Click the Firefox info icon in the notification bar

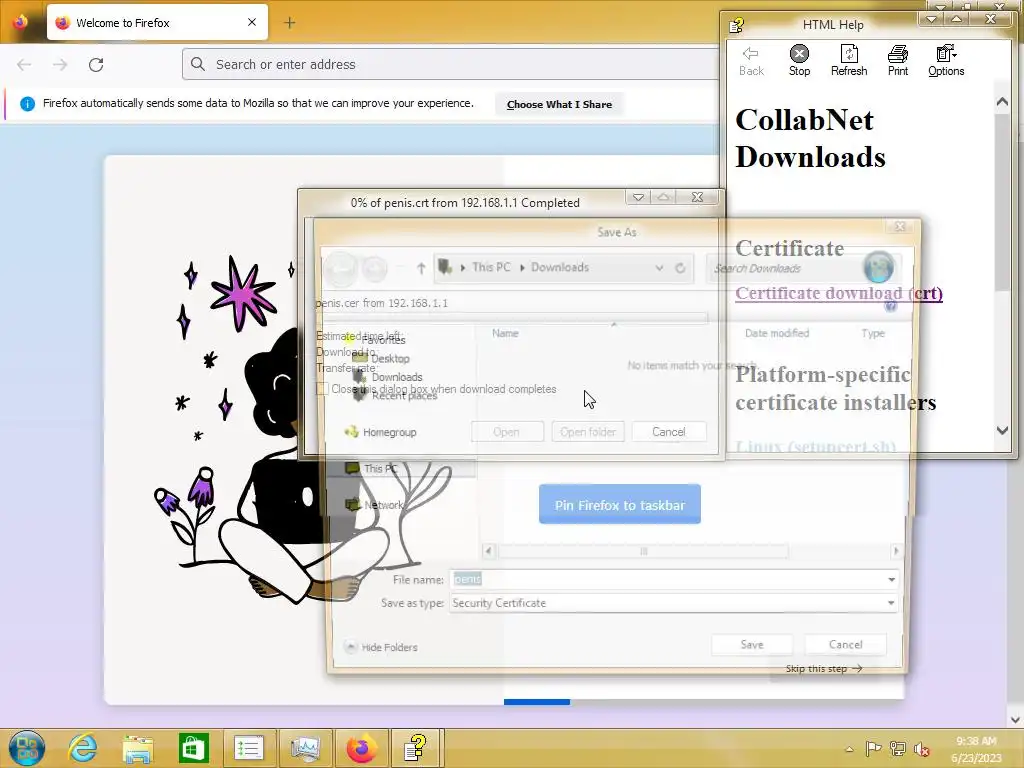point(27,104)
